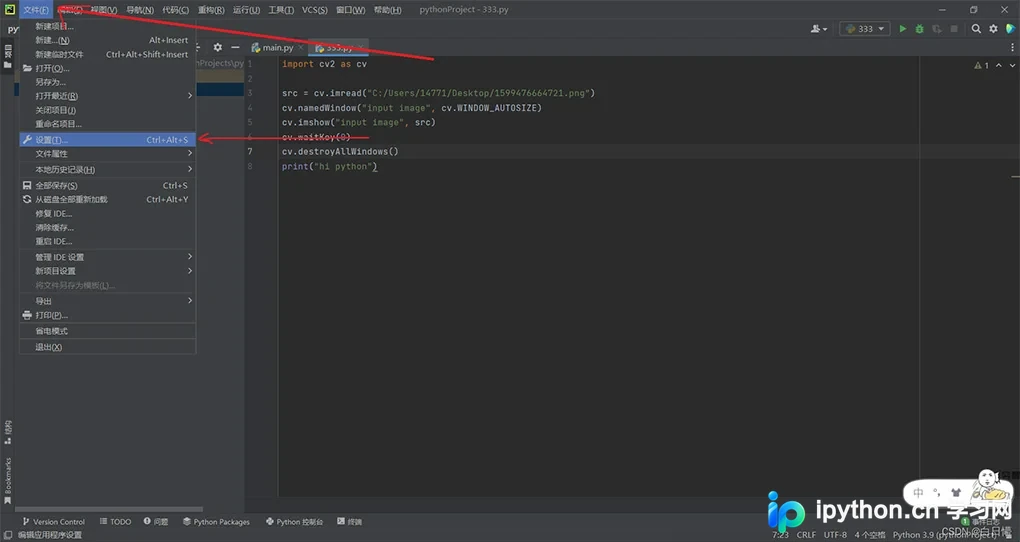Click 打印(P)... menu entry
The height and width of the screenshot is (542, 1020).
pos(107,315)
